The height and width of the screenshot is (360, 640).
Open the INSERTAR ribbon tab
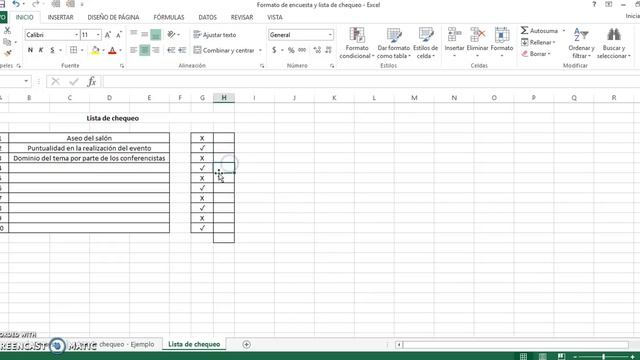tap(60, 17)
